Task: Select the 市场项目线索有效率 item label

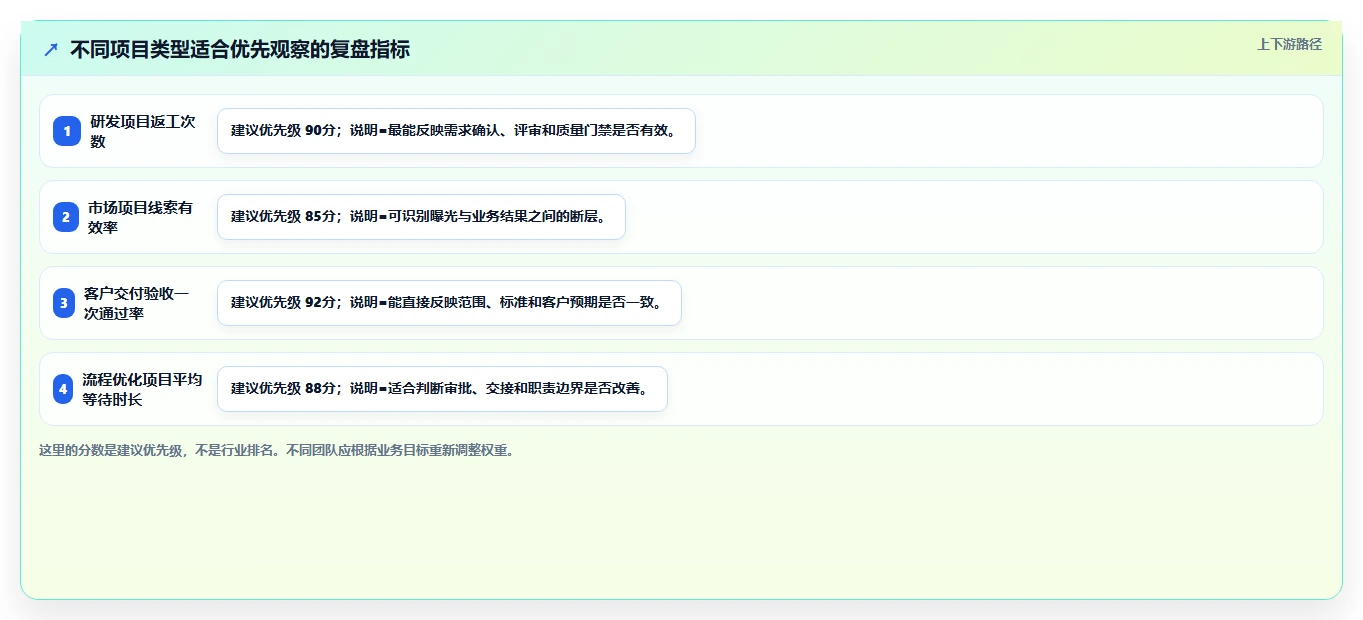Action: click(141, 217)
